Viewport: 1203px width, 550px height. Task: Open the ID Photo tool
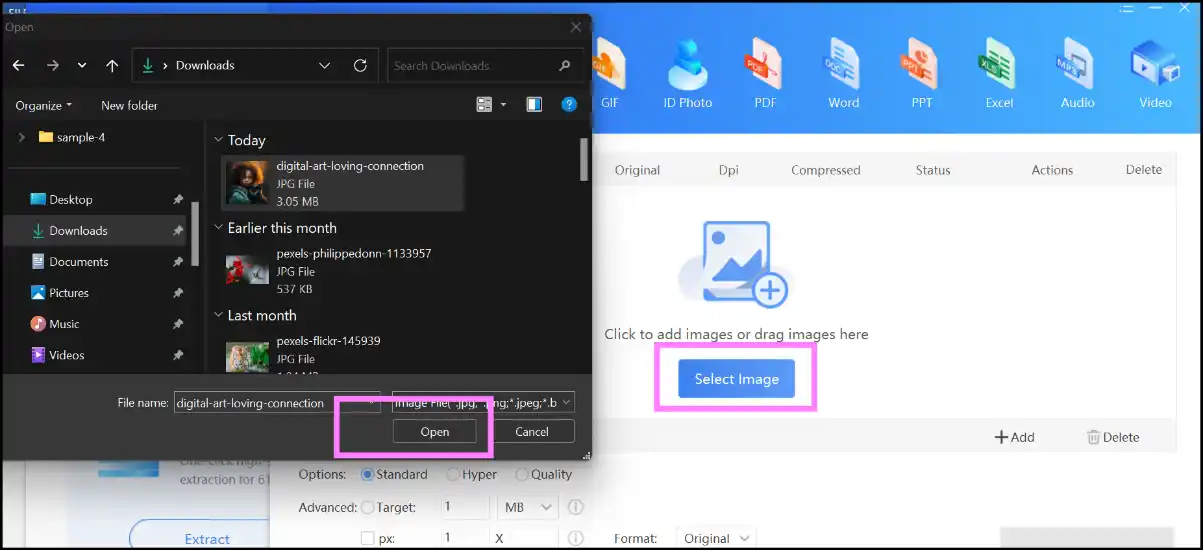click(687, 73)
